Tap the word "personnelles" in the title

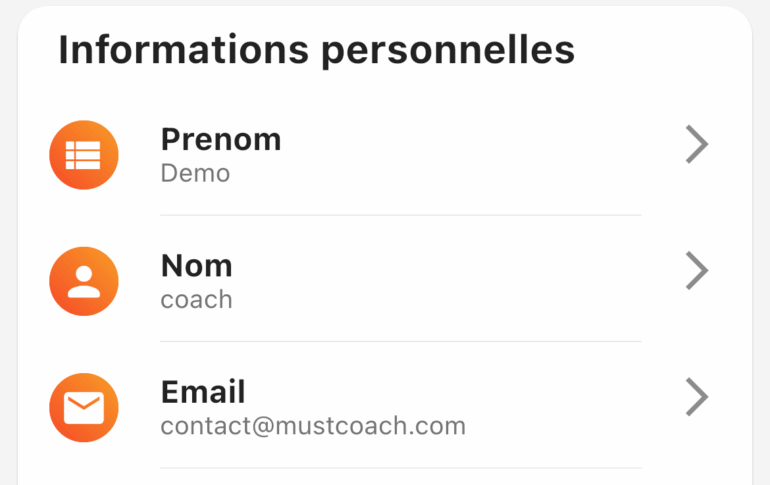[448, 51]
